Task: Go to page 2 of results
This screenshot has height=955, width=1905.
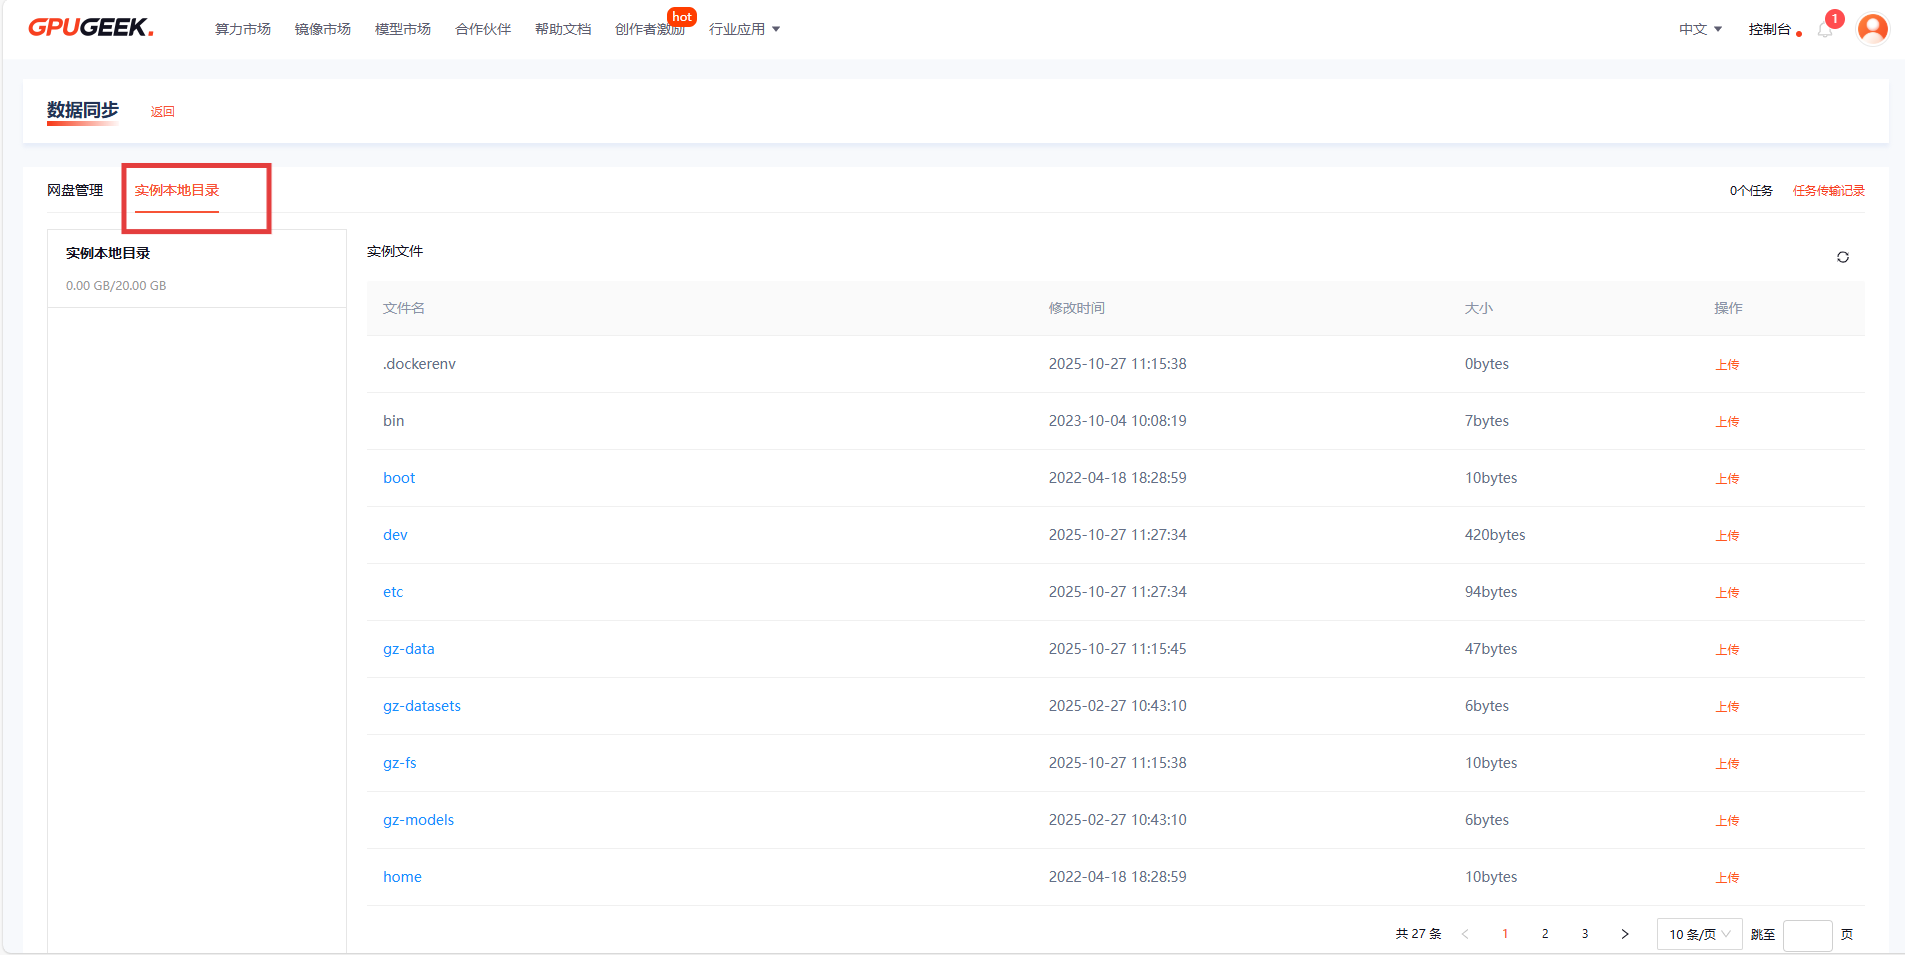Action: pyautogui.click(x=1545, y=934)
